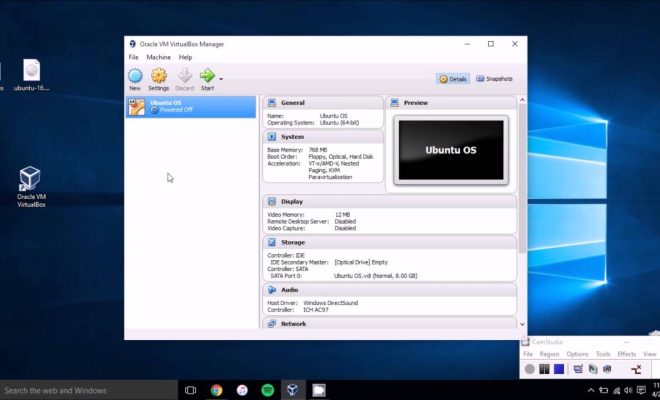660x400 pixels.
Task: Click the network icon in system tray
Action: 616,391
